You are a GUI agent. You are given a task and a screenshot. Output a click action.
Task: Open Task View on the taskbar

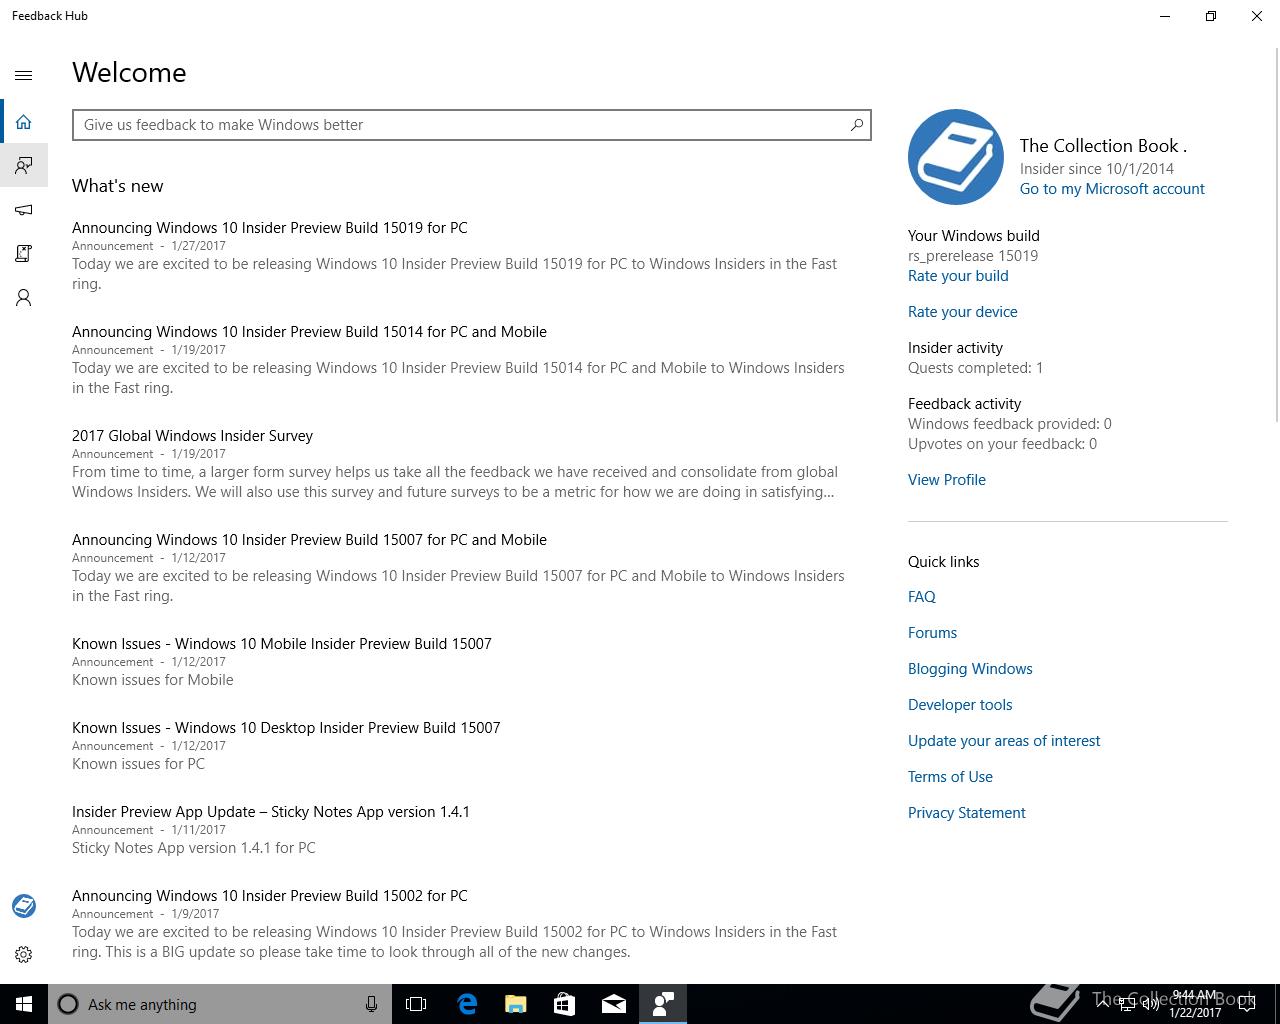tap(416, 1004)
